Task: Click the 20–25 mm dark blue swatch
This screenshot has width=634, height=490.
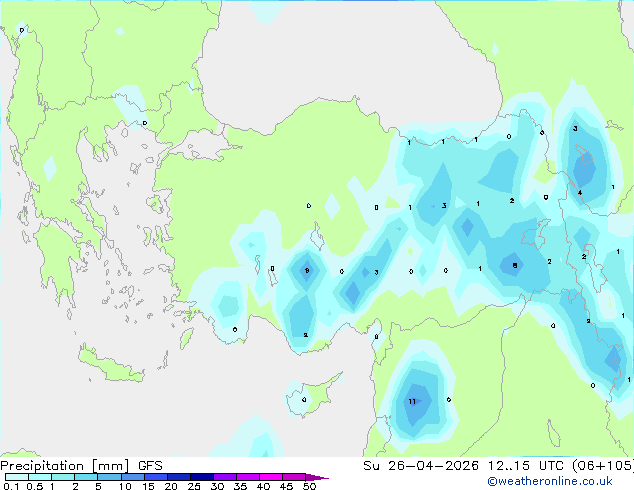Action: (x=179, y=477)
